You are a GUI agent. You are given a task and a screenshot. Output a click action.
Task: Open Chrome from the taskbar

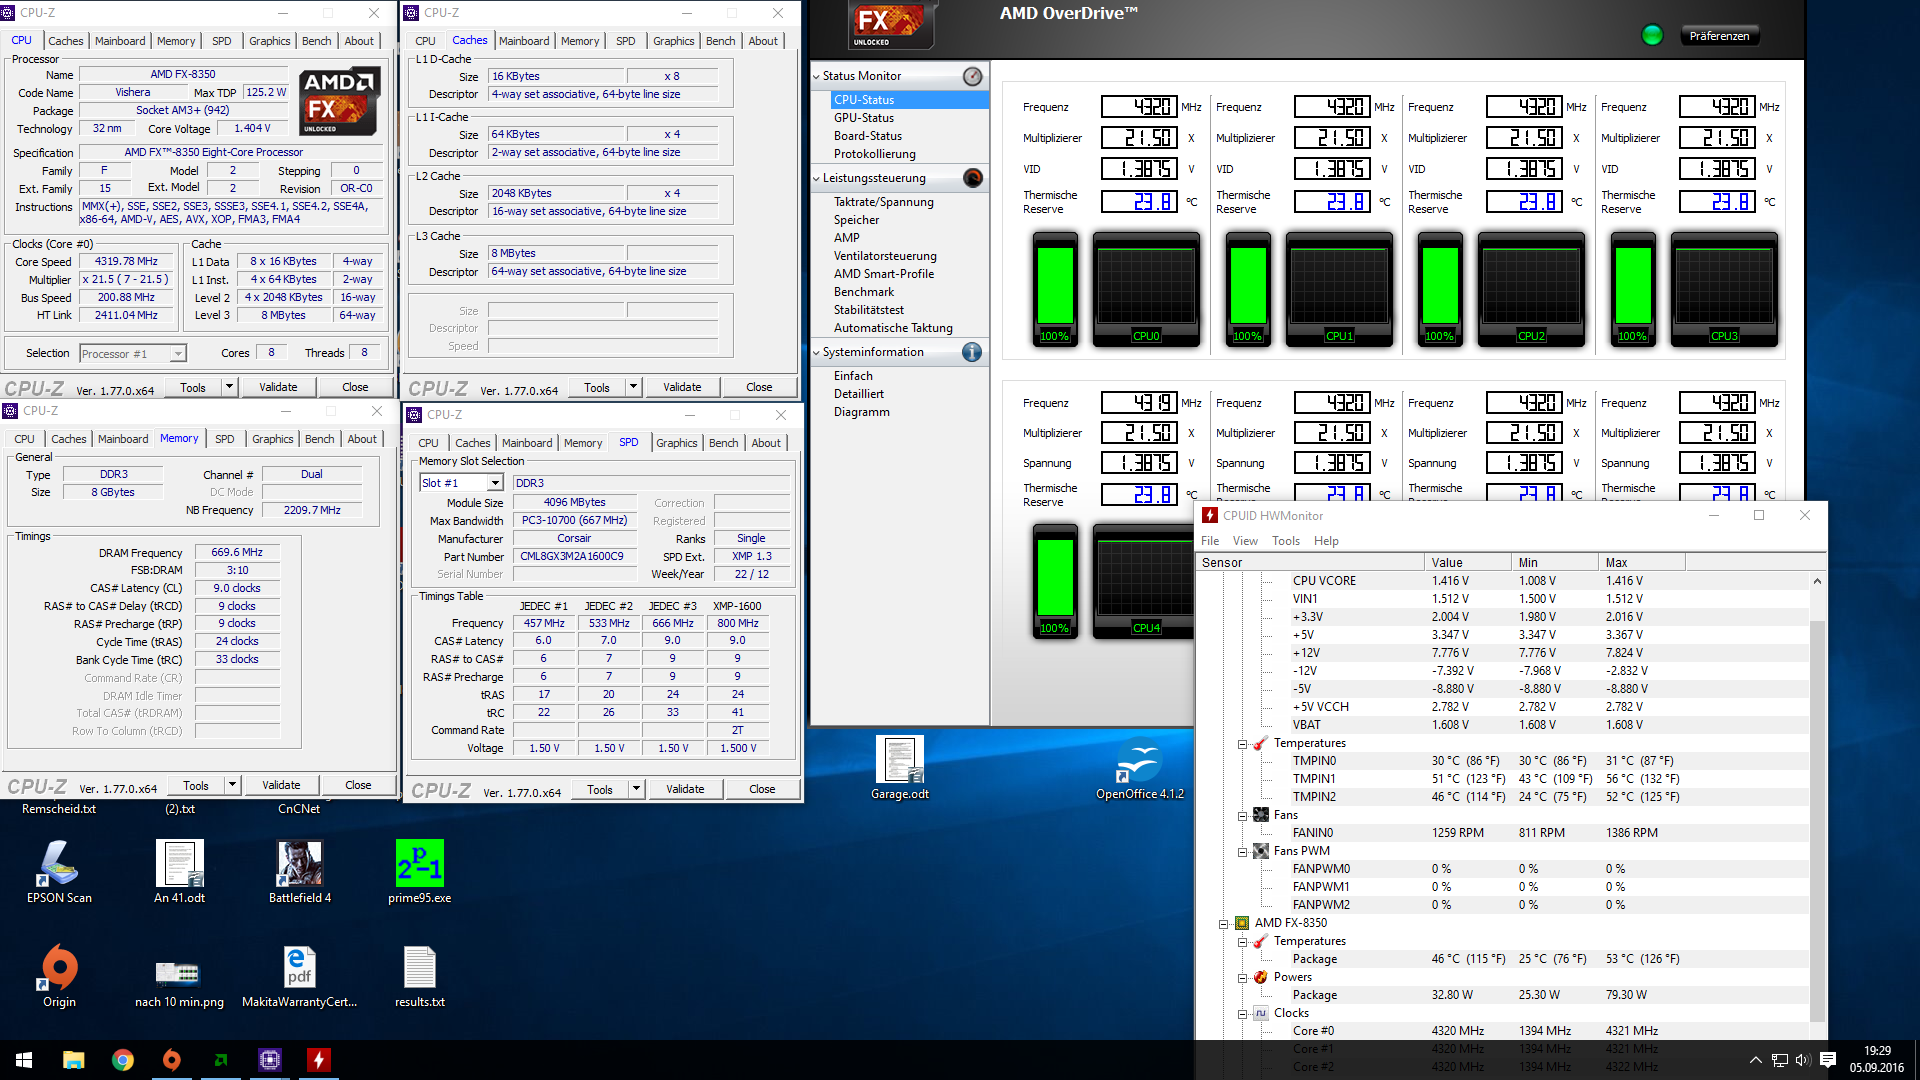[123, 1060]
